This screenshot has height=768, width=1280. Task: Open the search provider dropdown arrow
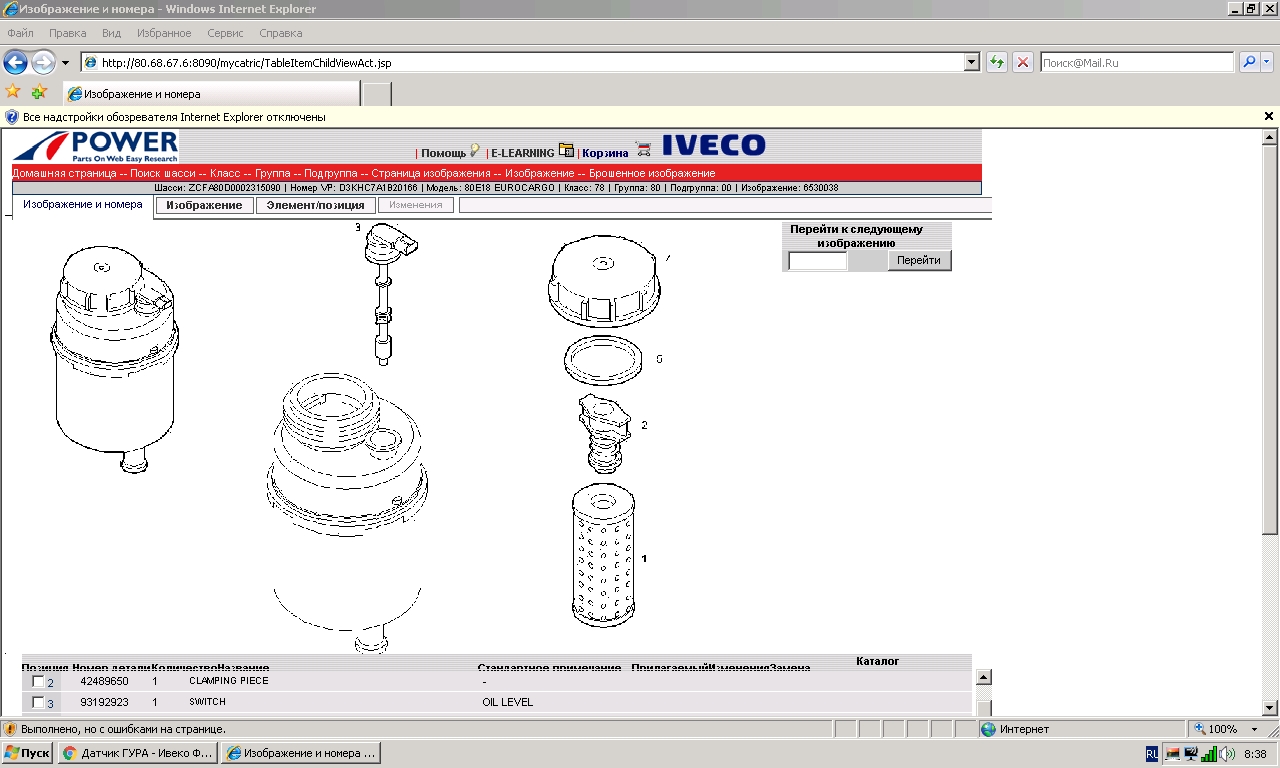click(1267, 62)
